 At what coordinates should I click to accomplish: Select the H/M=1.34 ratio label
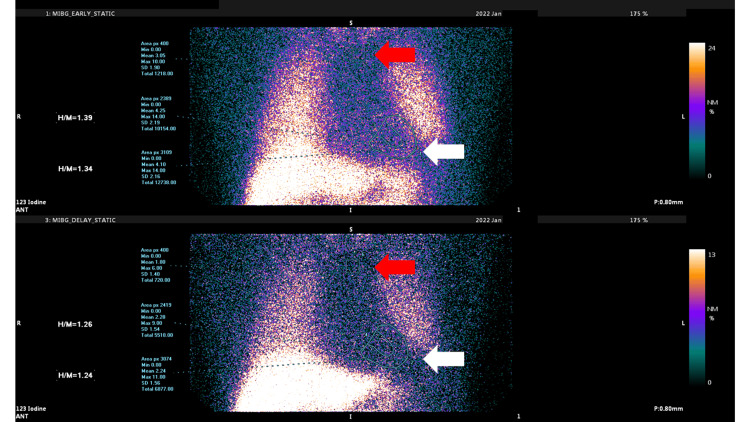(x=75, y=169)
